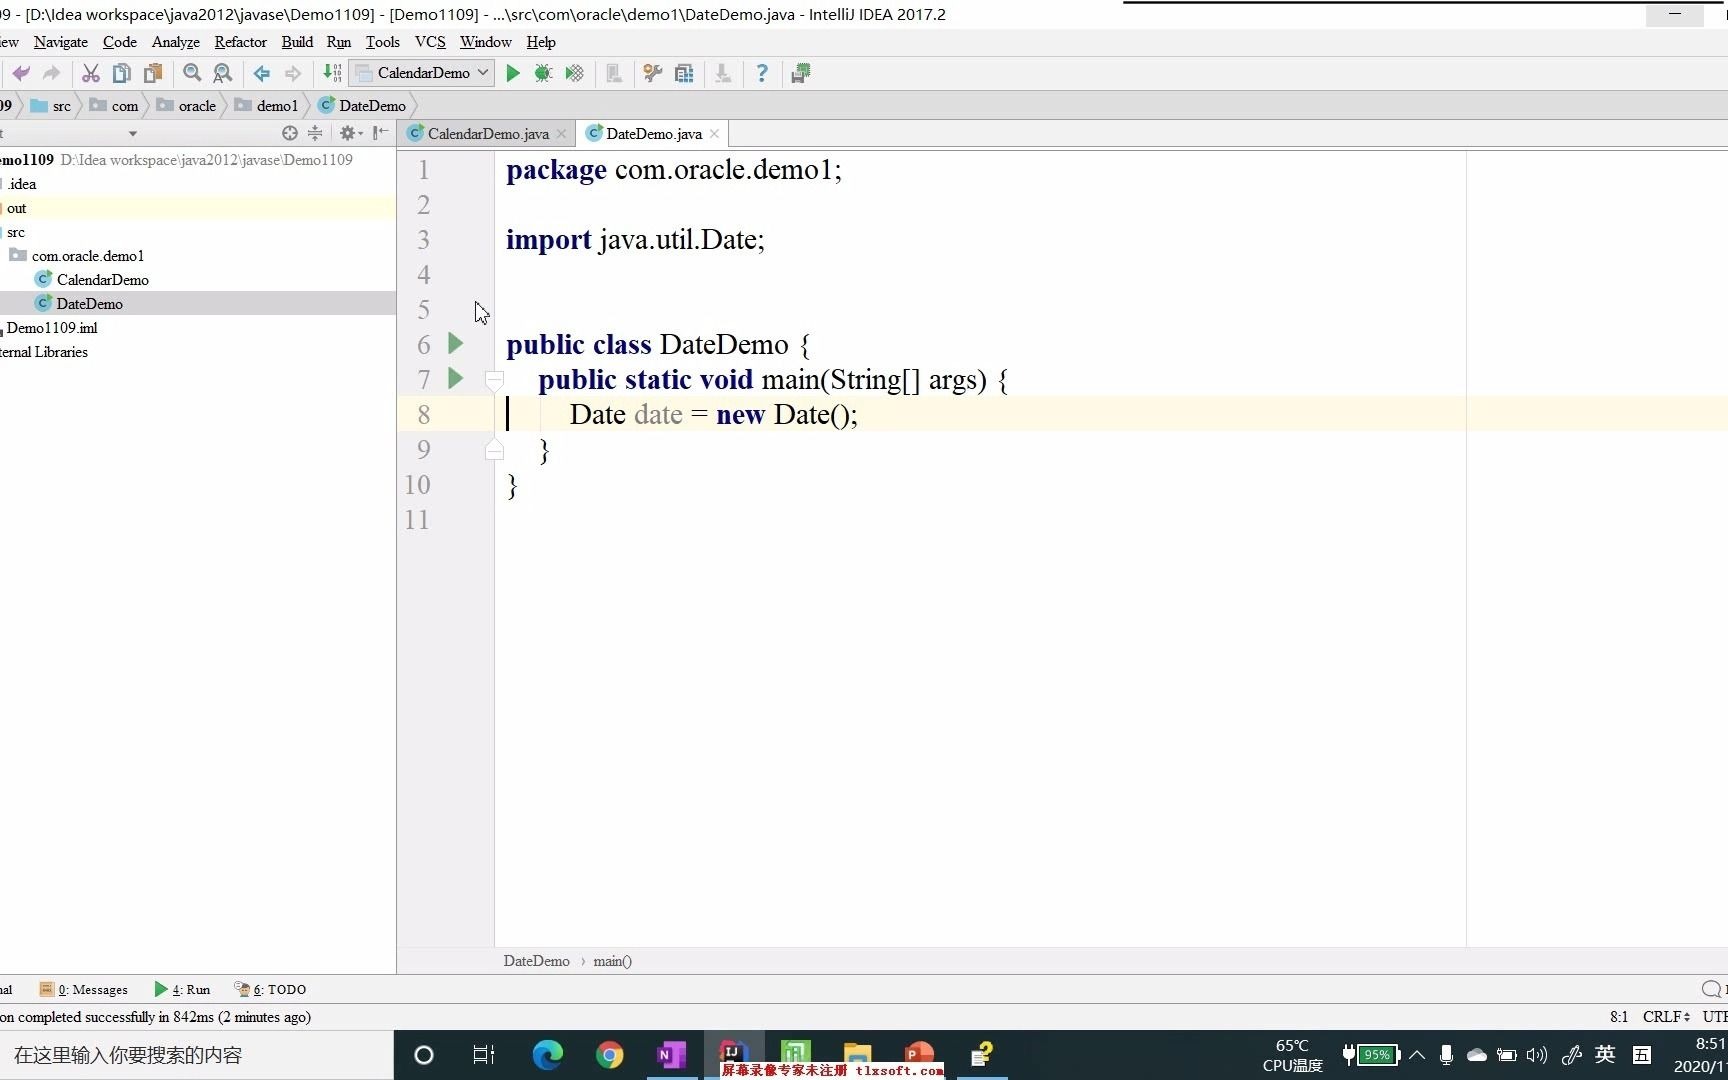The width and height of the screenshot is (1728, 1080).
Task: Click Windows taskbar search box
Action: pyautogui.click(x=196, y=1055)
